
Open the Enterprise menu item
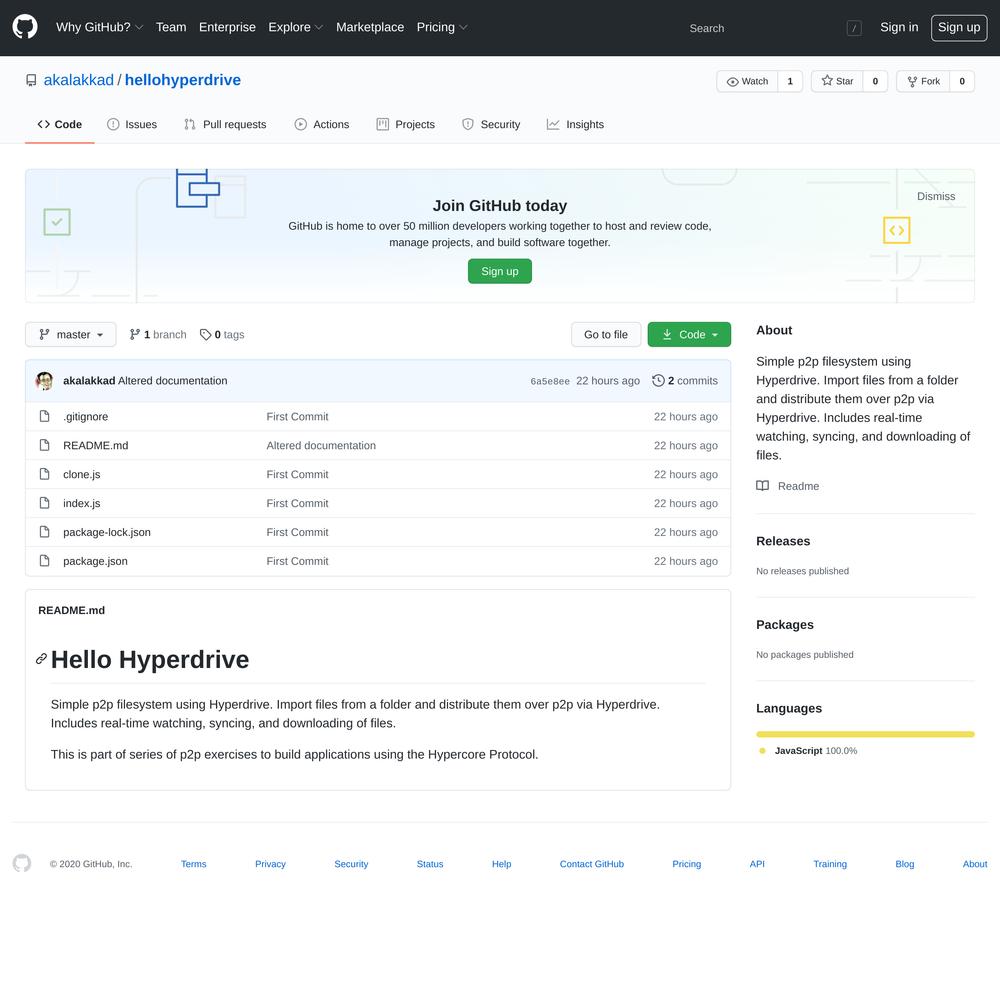(x=227, y=27)
